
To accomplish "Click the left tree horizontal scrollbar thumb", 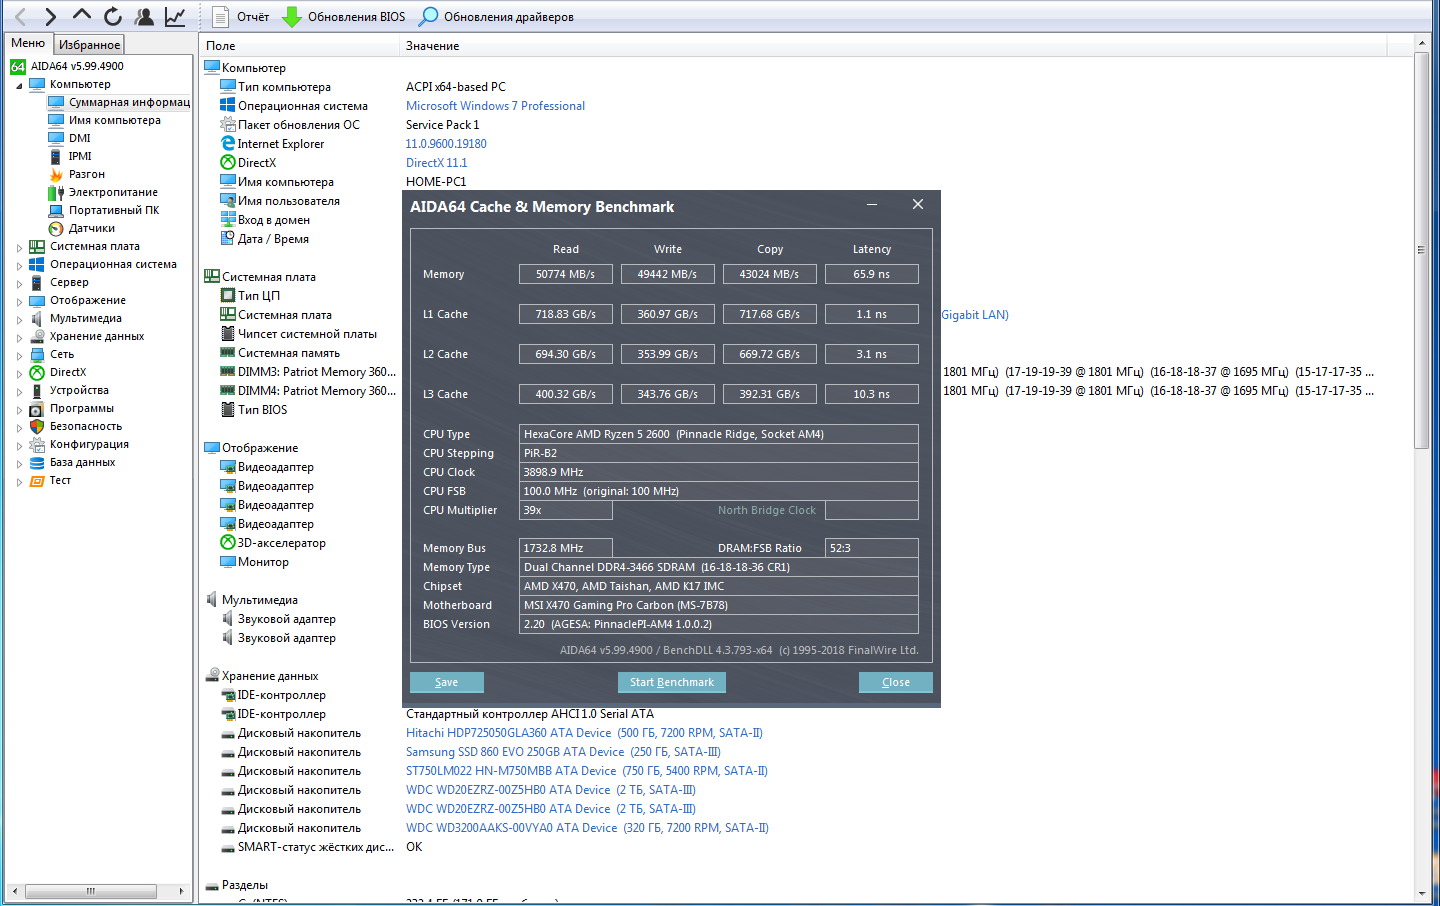I will point(91,891).
